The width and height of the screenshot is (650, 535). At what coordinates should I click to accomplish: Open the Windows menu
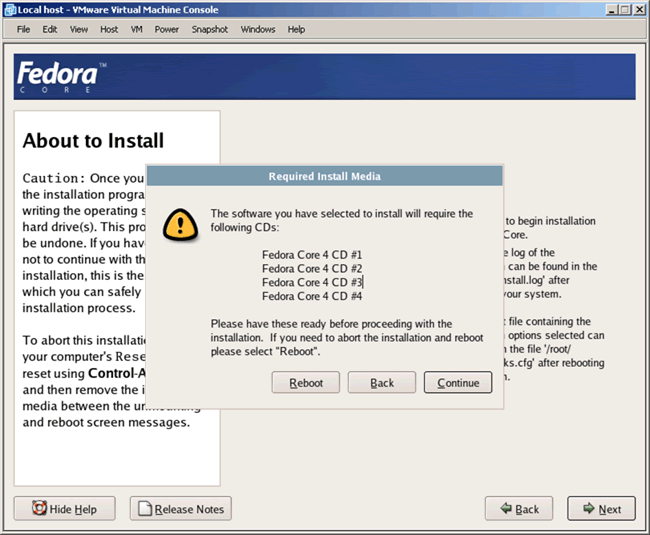pos(258,29)
